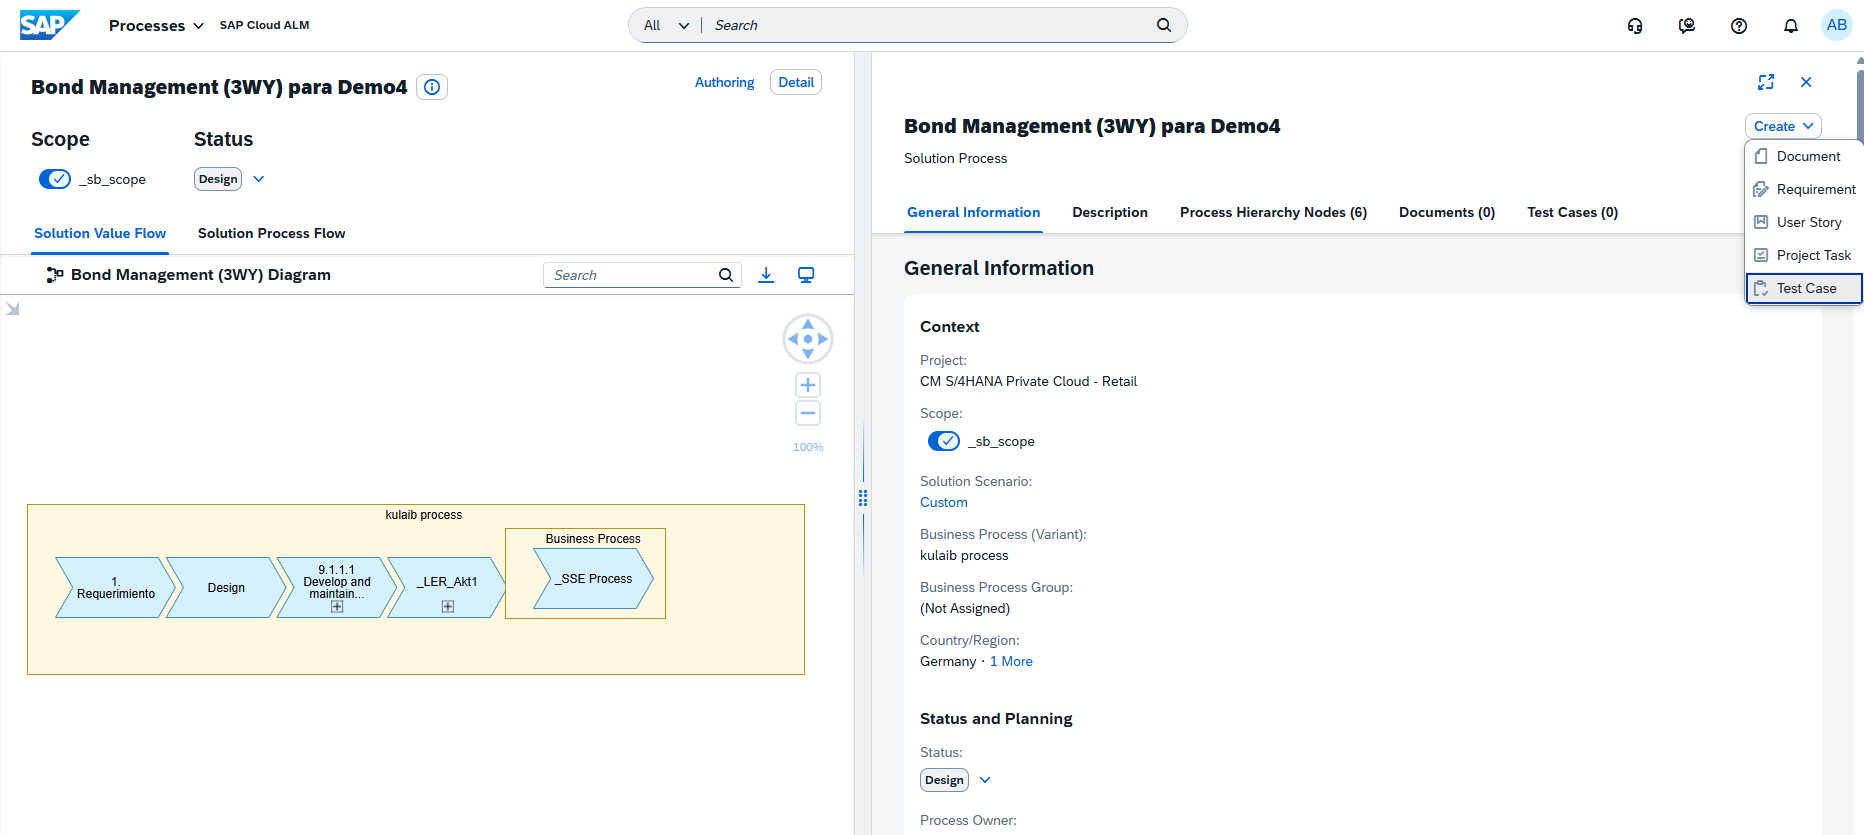
Task: Toggle the _sb_scope switch under Scope
Action: pyautogui.click(x=55, y=179)
